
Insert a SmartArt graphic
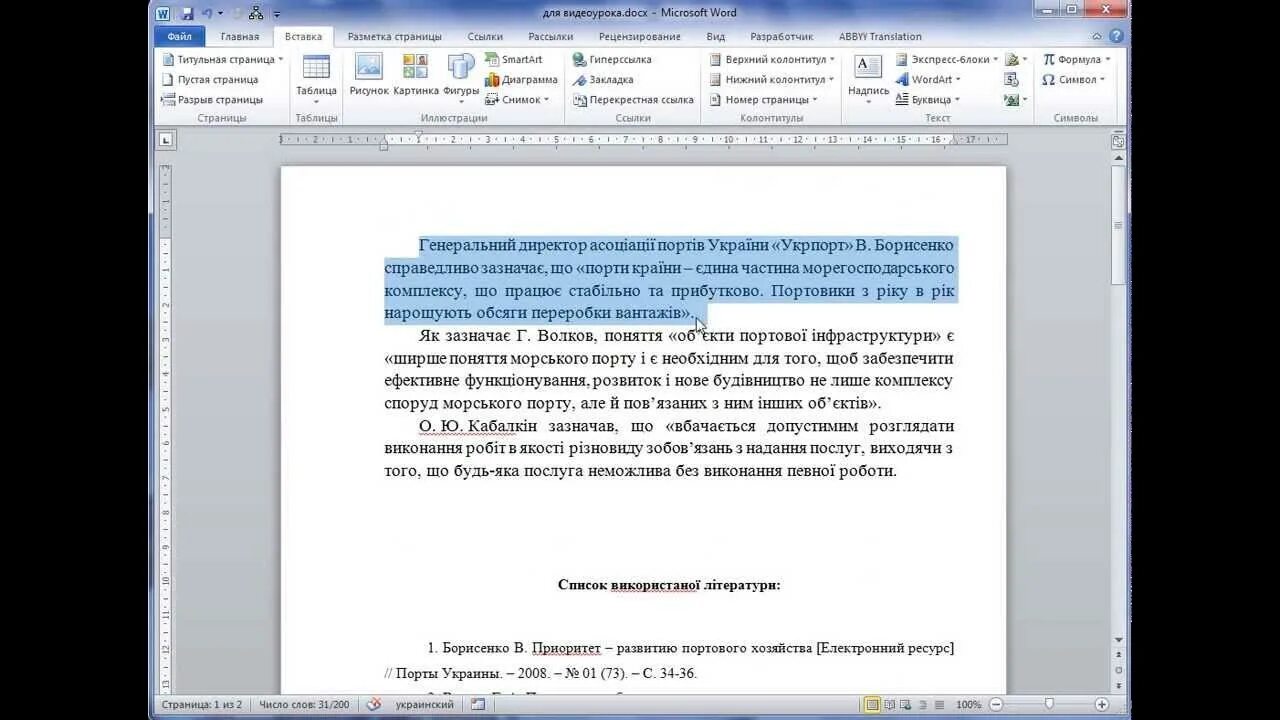514,59
